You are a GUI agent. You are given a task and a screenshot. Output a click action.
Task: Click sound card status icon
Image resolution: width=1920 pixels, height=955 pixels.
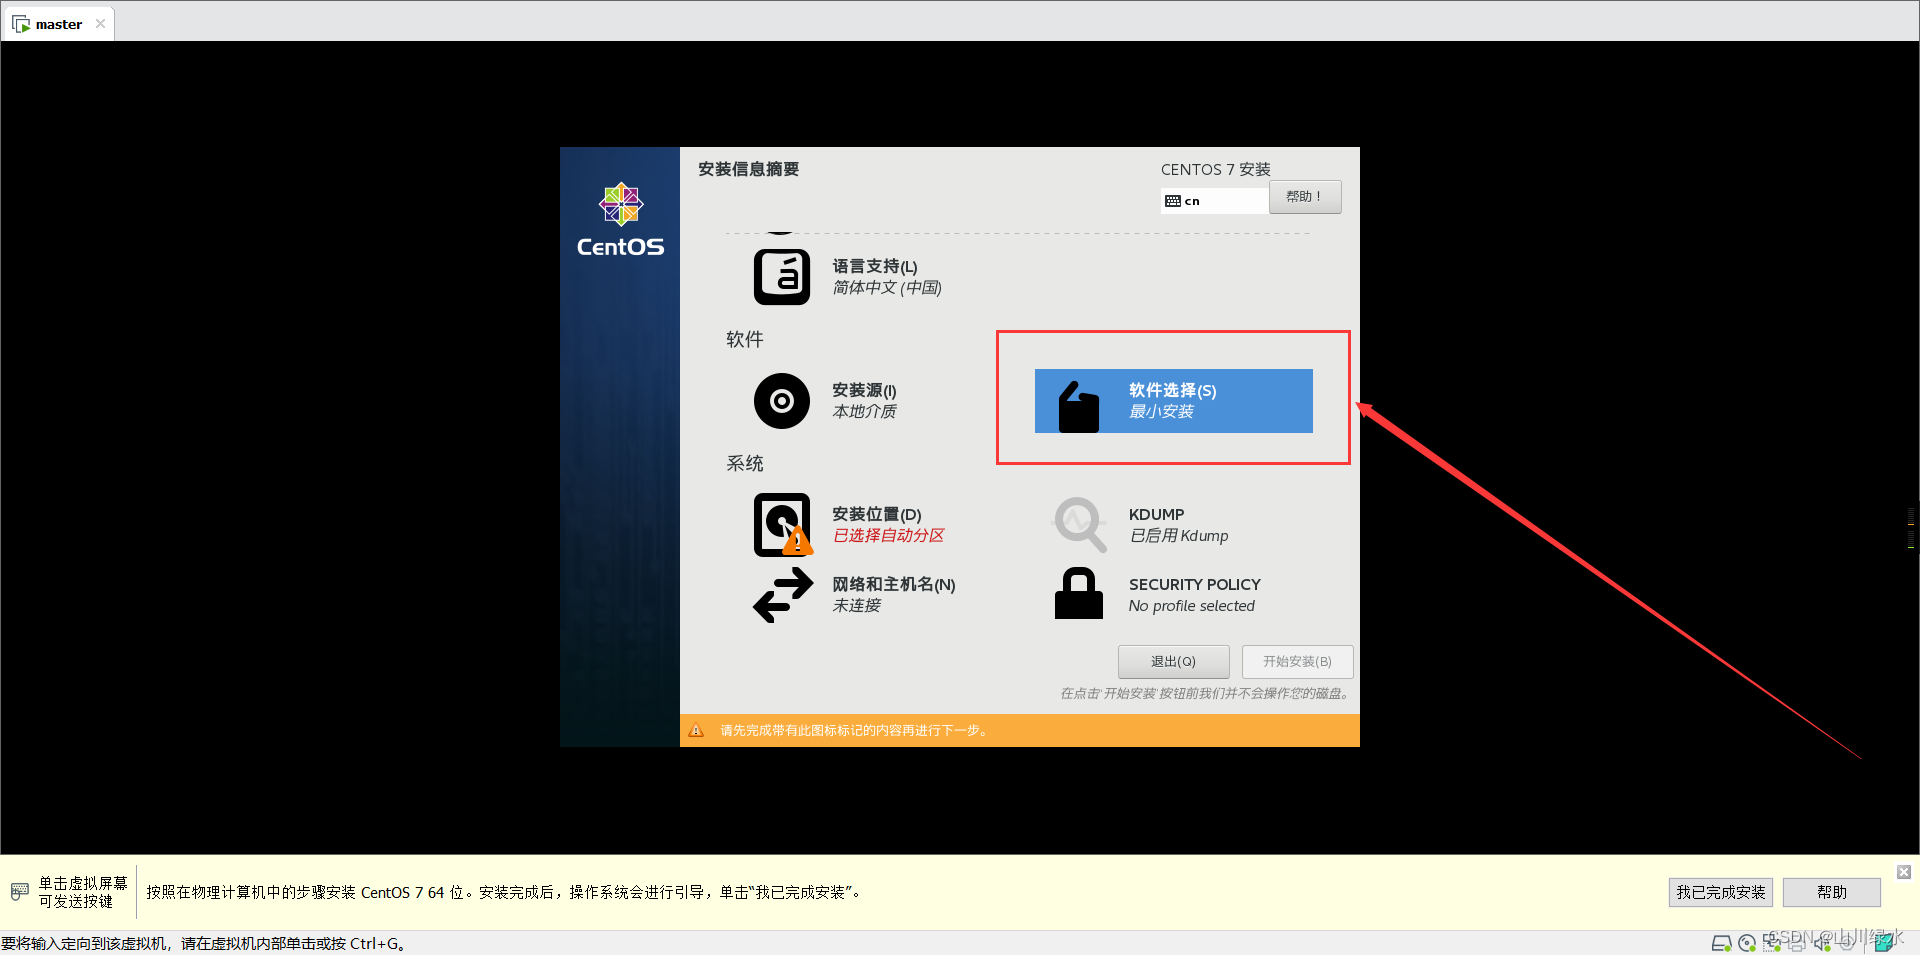click(1822, 943)
